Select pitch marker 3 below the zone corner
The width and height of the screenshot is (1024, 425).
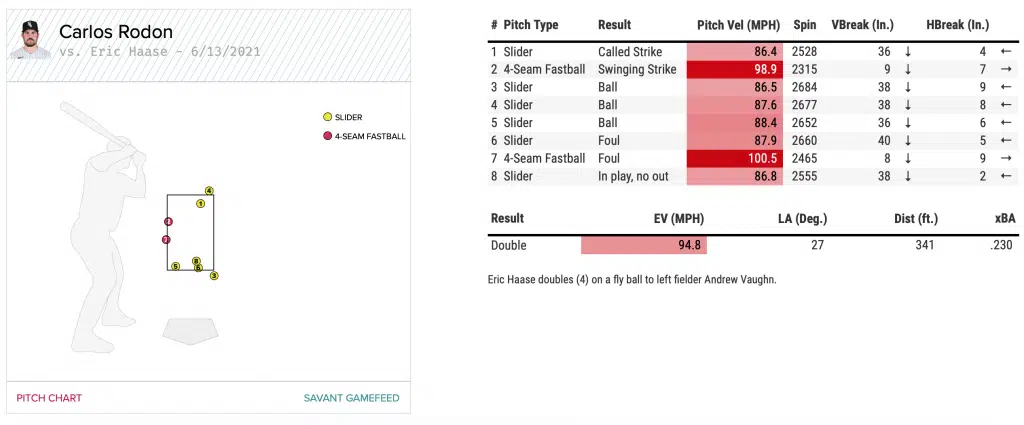pyautogui.click(x=213, y=275)
